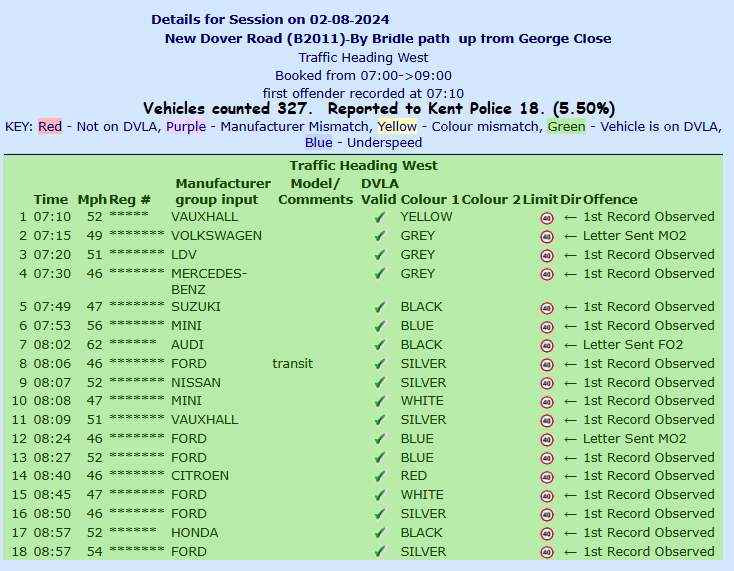Click speed value 62 in AUDI row
The height and width of the screenshot is (571, 734).
click(94, 345)
